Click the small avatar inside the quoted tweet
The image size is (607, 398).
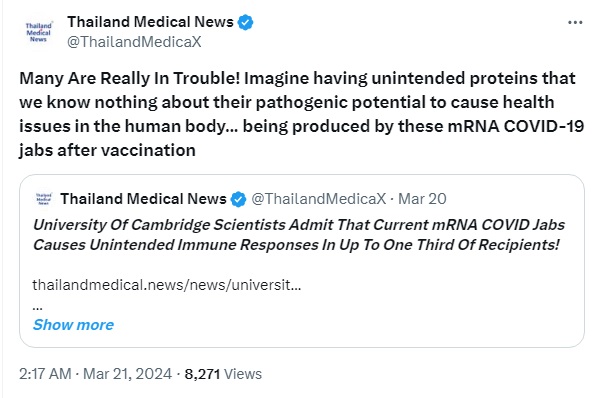[44, 199]
